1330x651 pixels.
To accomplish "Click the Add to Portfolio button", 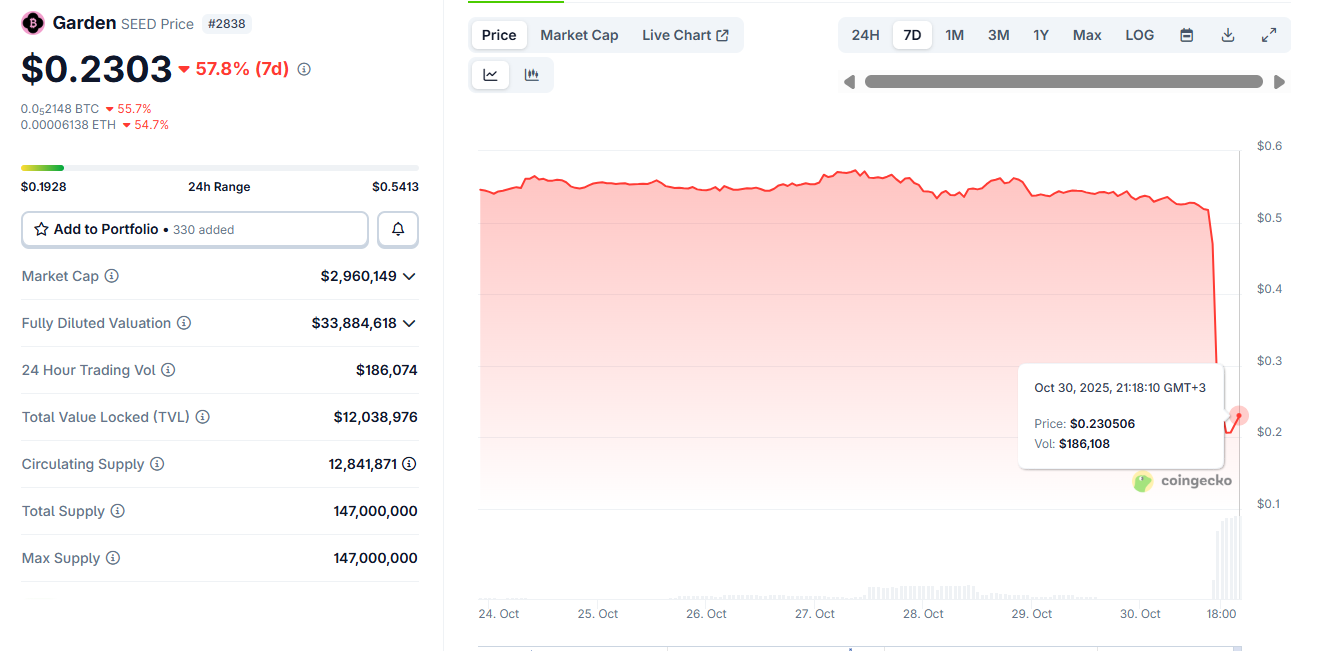I will (194, 229).
